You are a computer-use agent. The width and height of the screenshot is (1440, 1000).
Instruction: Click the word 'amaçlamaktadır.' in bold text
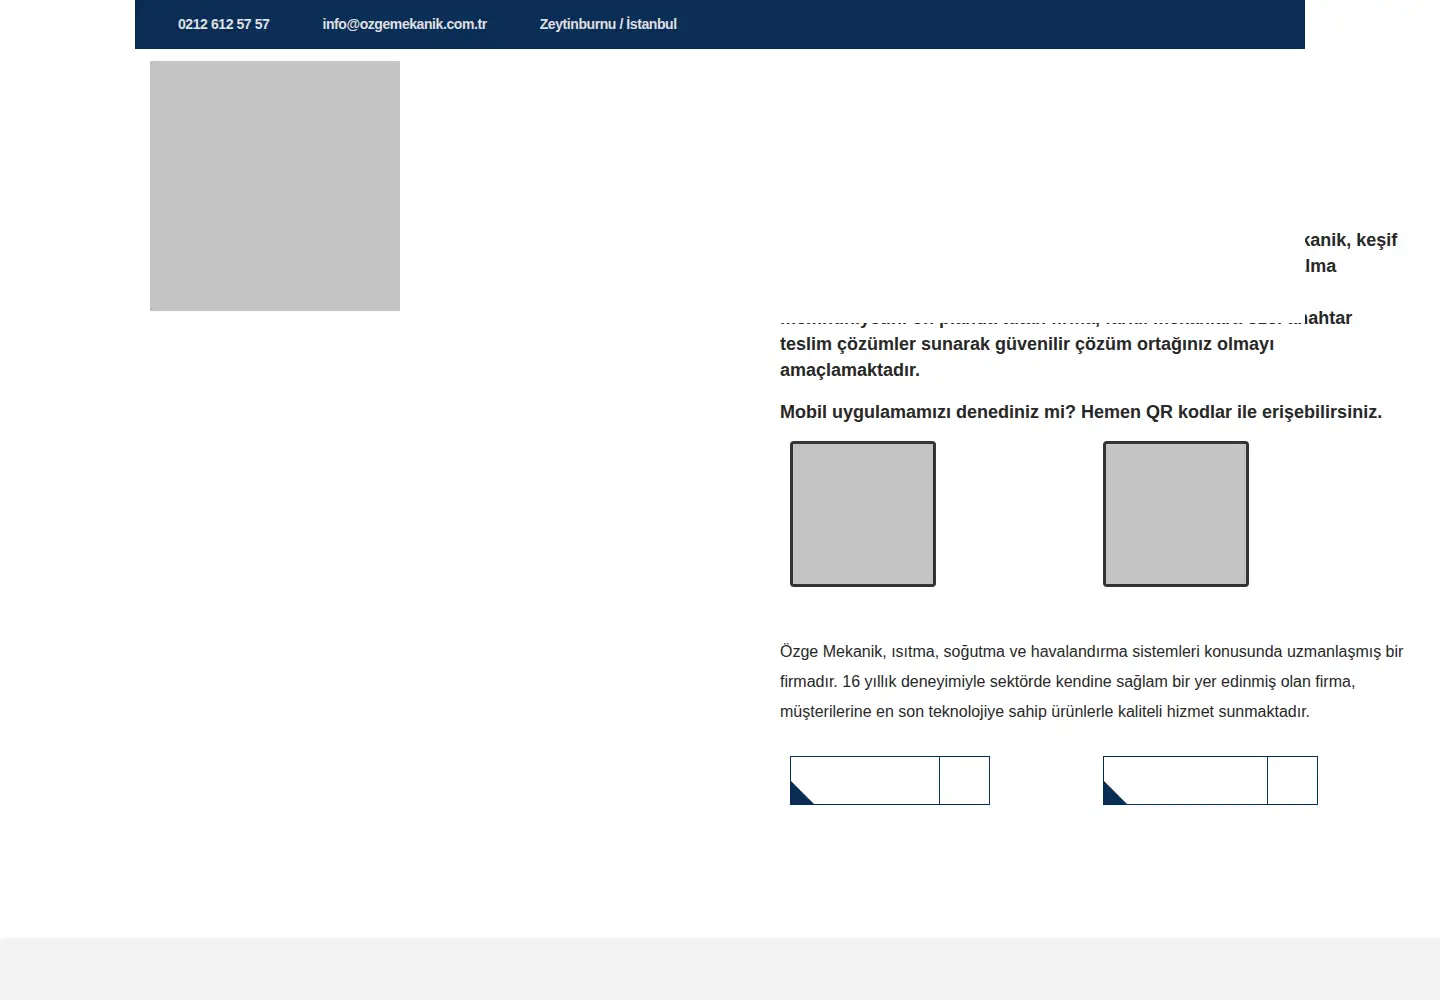click(850, 370)
